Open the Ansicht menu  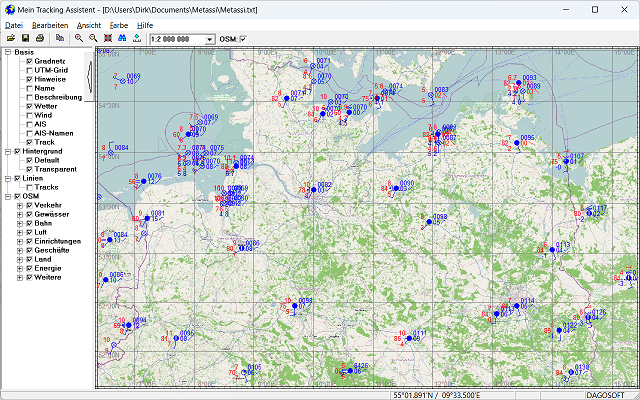pyautogui.click(x=88, y=23)
